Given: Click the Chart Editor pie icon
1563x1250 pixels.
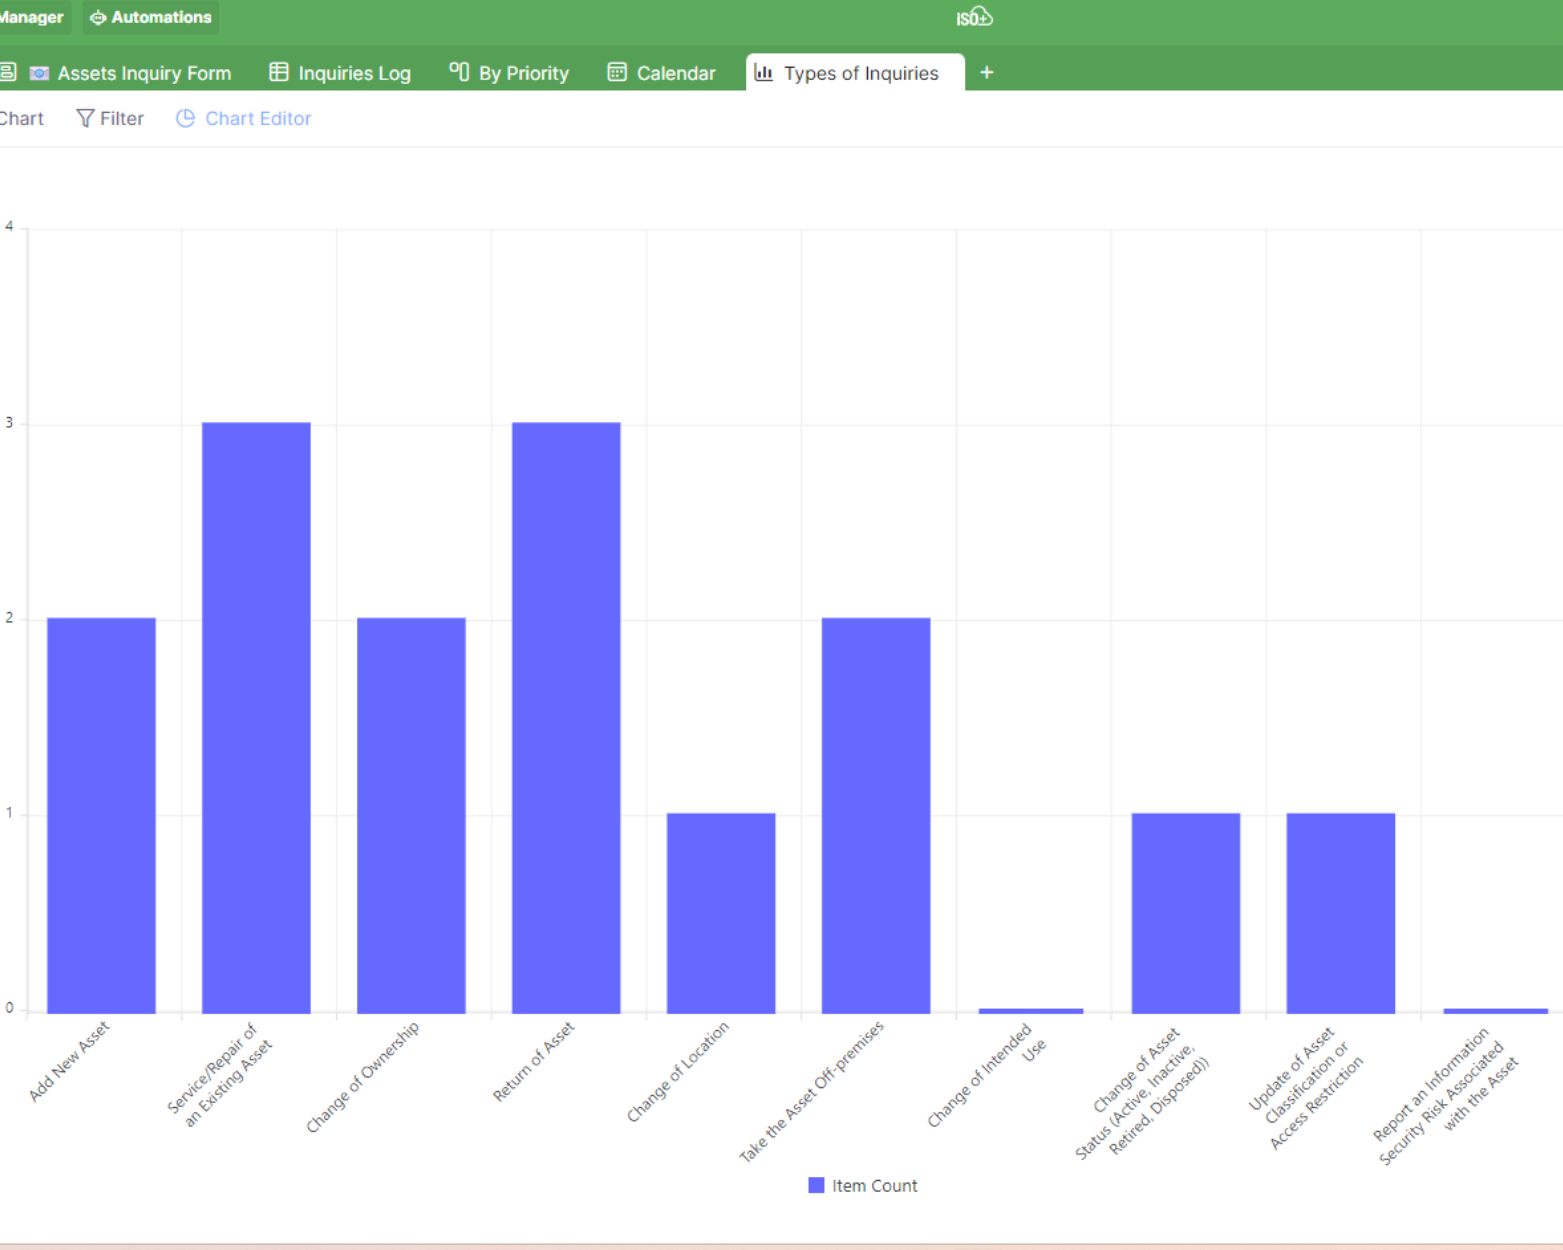Looking at the screenshot, I should click(185, 118).
